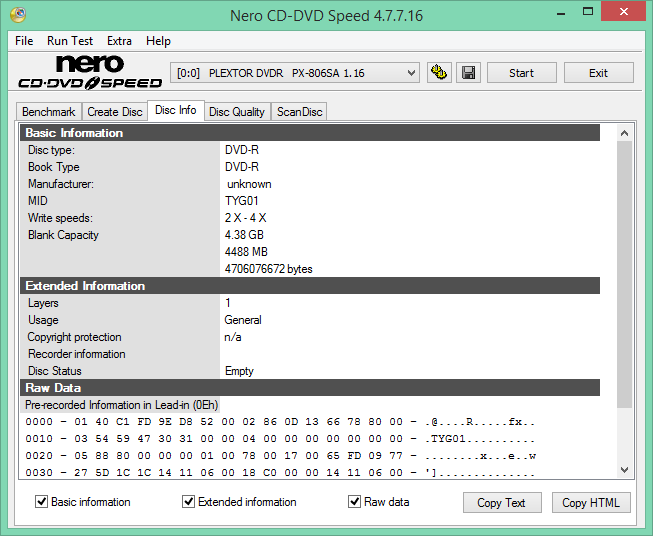Viewport: 653px width, 536px height.
Task: Click the Extended Information section header
Action: click(310, 286)
